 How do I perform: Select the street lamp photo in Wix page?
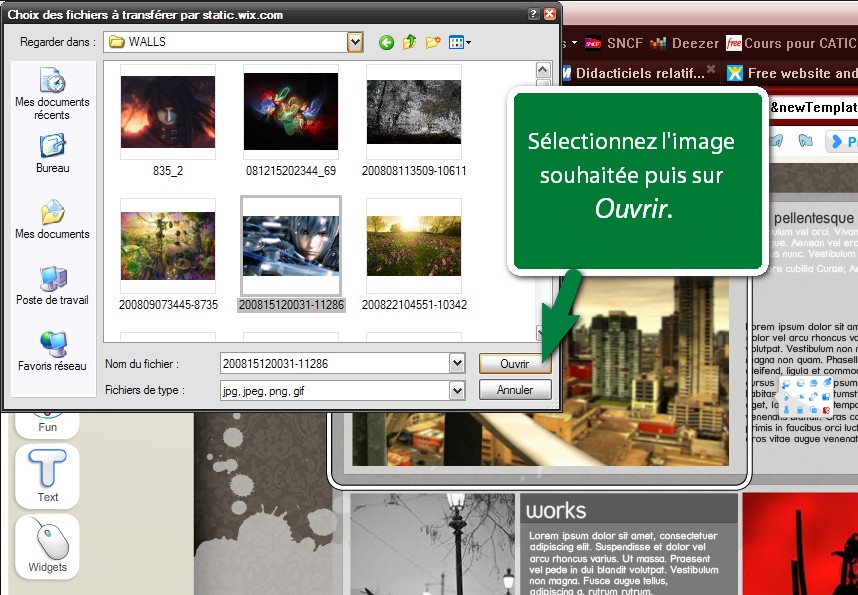point(432,544)
